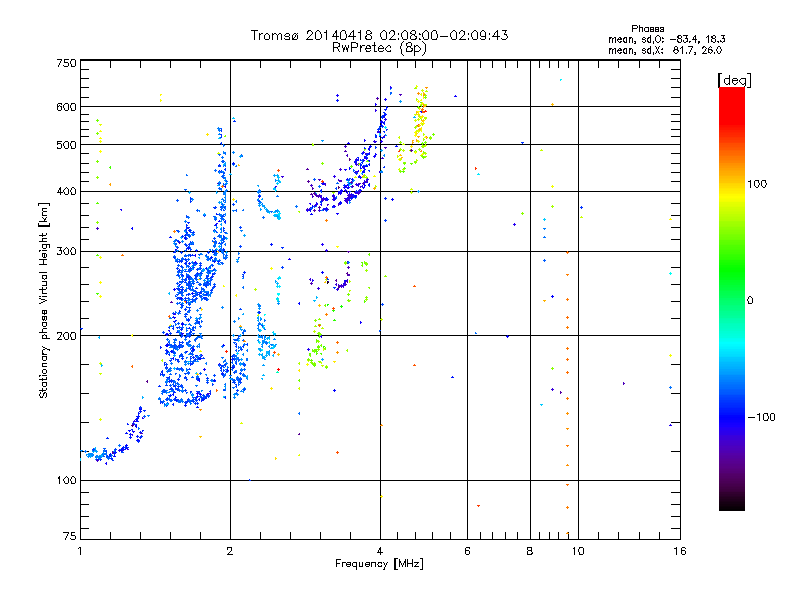
Task: Click 'mean, sd,O: -83.4, 18.3' statistic
Action: tap(666, 39)
